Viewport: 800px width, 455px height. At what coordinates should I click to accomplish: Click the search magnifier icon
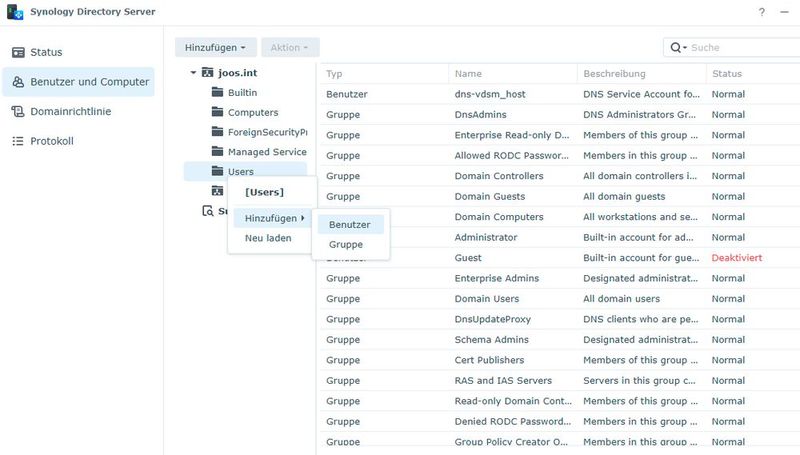click(x=676, y=47)
